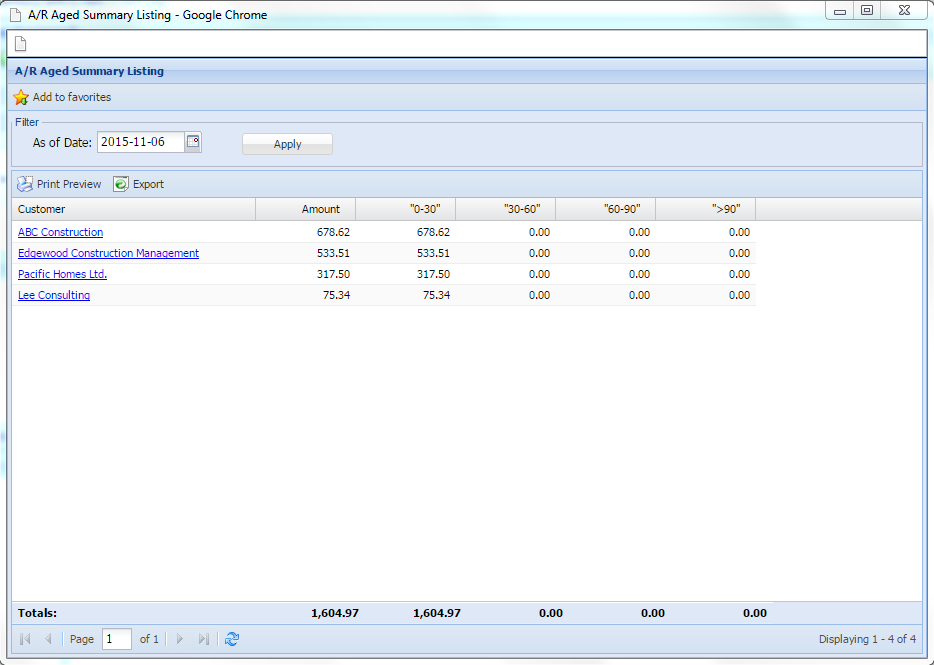Click the Print Preview printer icon

[25, 184]
